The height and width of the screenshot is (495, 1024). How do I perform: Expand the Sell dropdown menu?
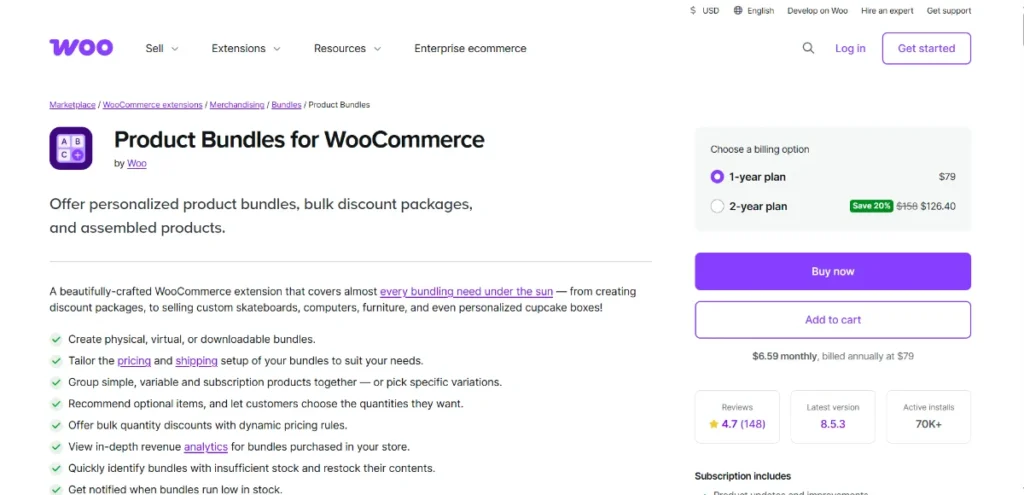[x=162, y=48]
